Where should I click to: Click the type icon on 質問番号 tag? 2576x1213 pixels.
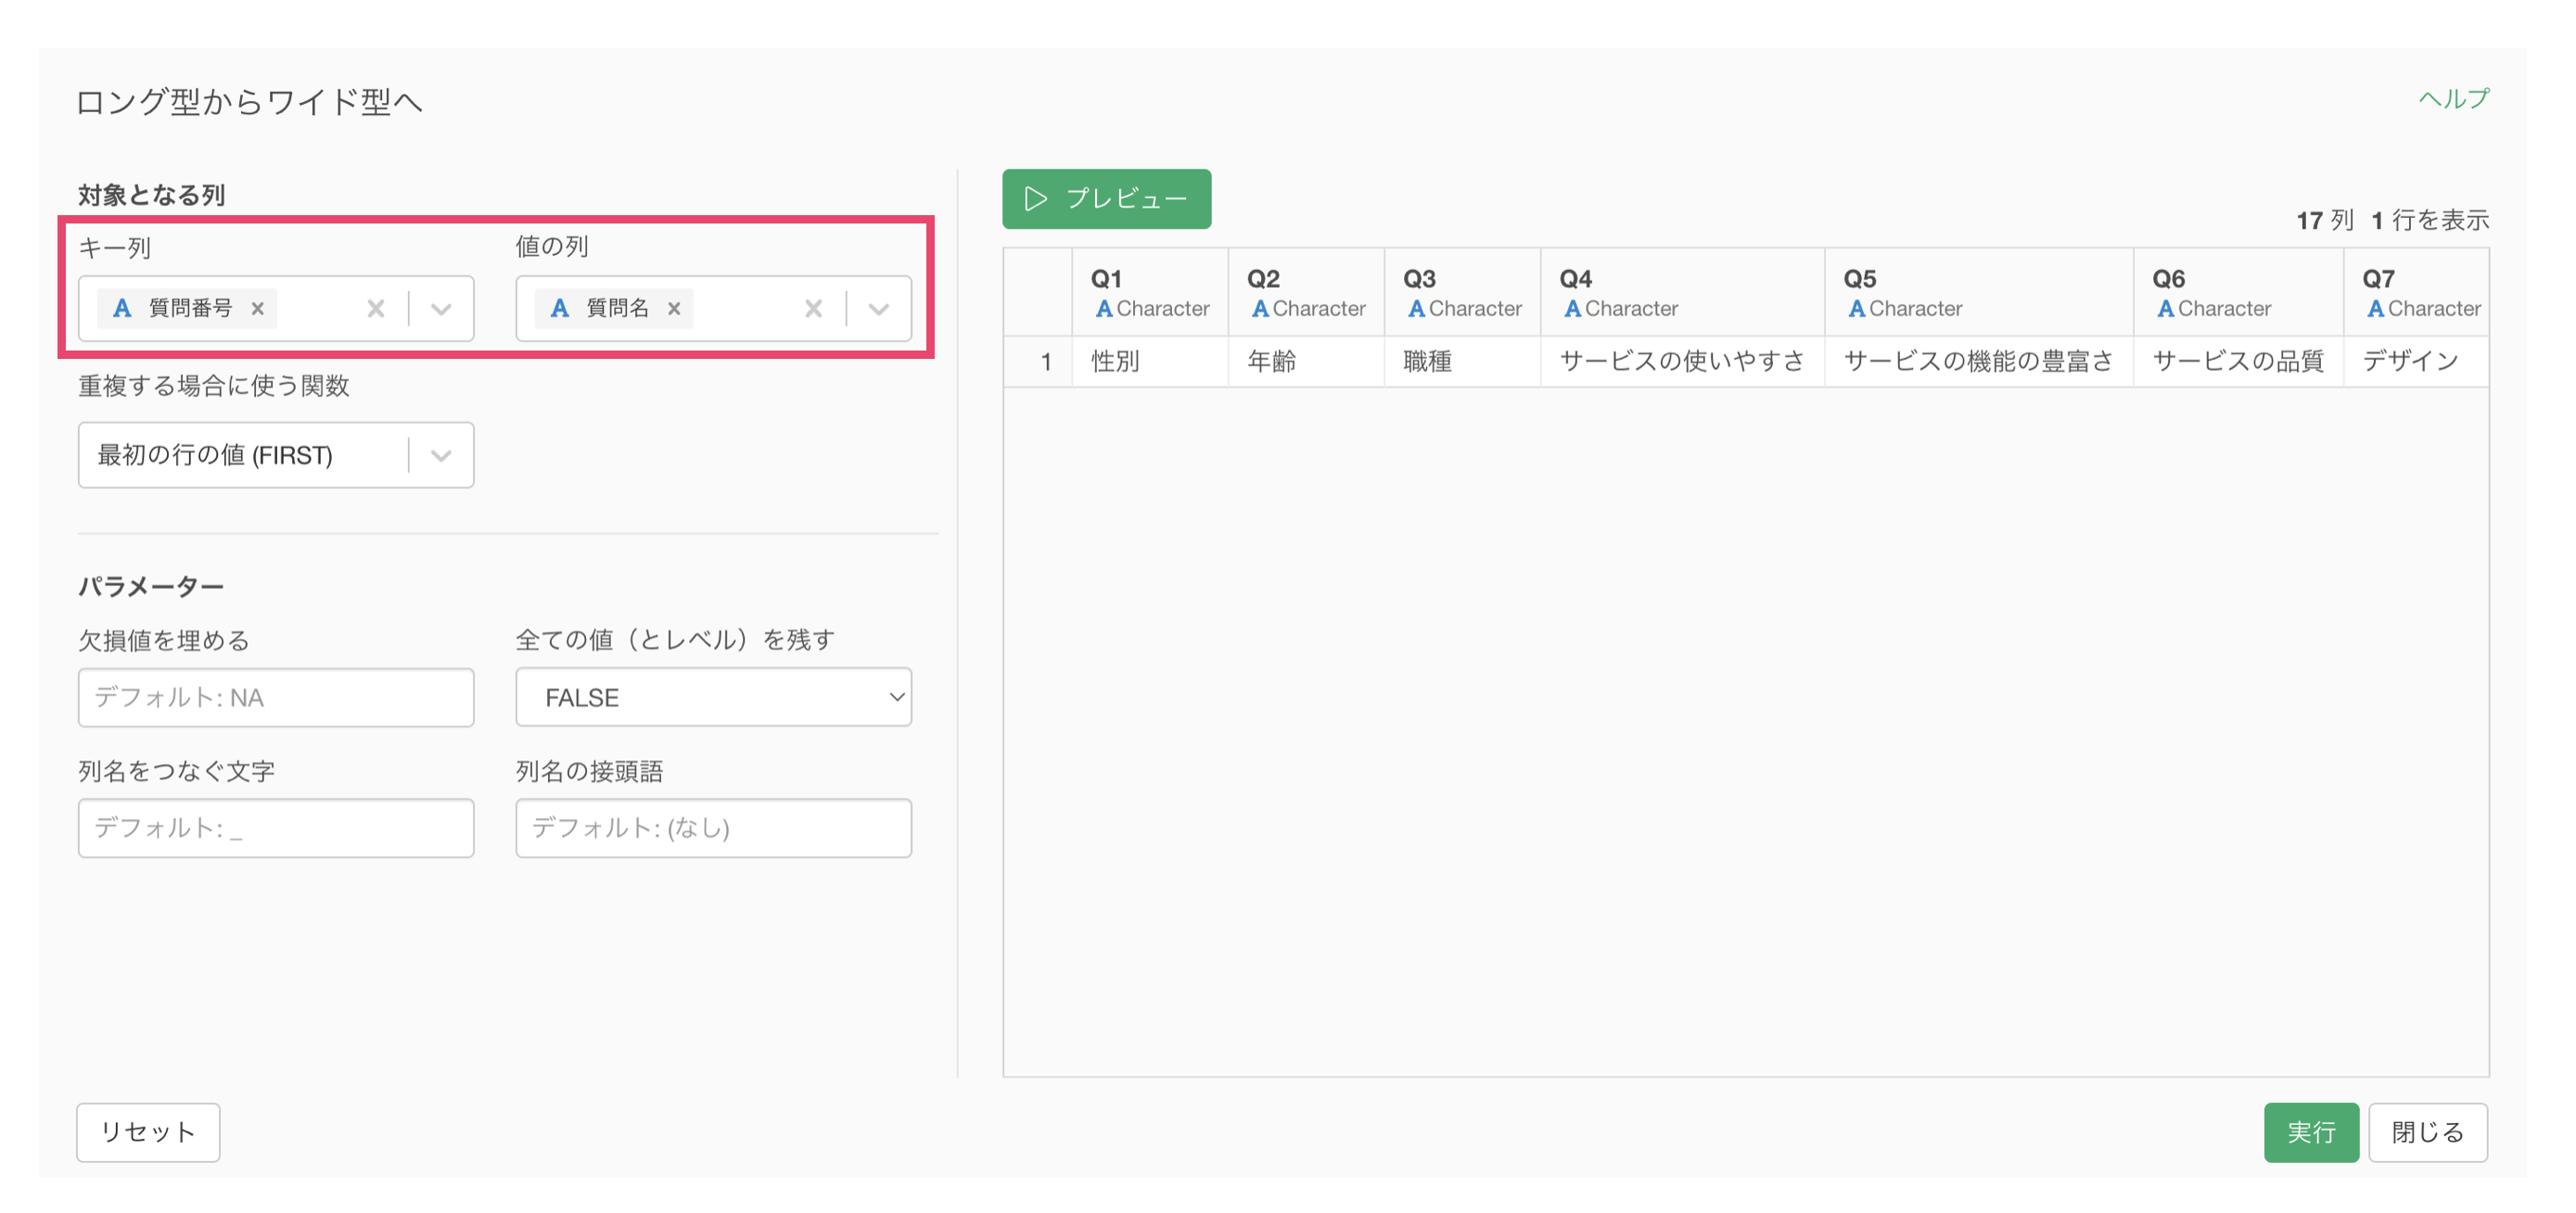pyautogui.click(x=122, y=309)
